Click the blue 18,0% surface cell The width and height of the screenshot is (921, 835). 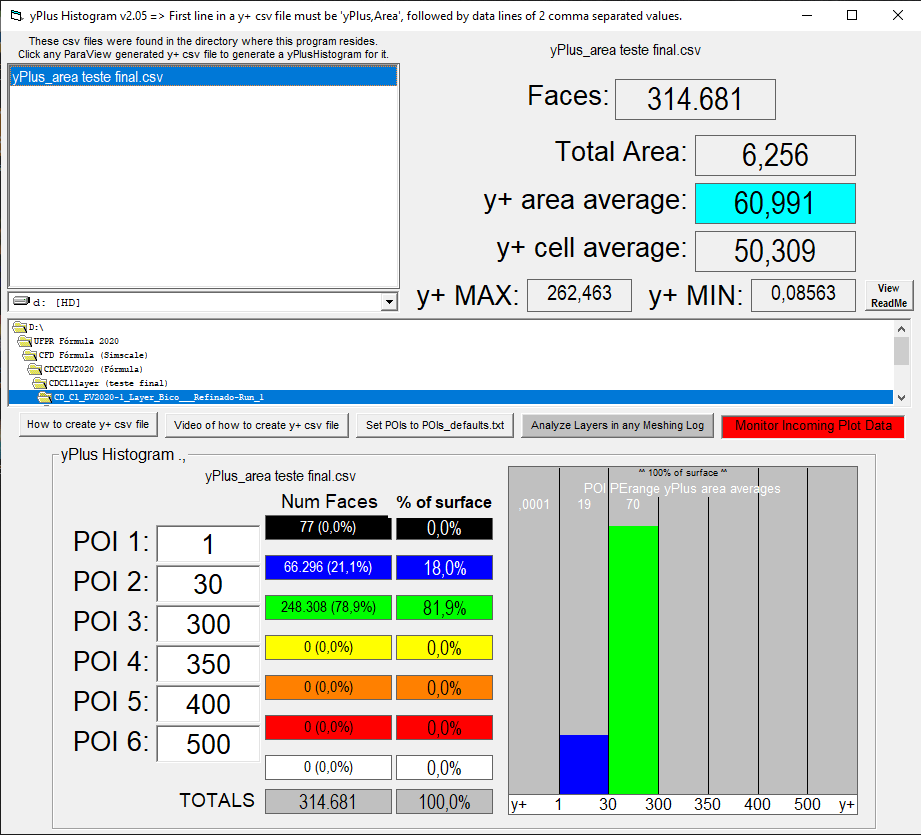444,567
